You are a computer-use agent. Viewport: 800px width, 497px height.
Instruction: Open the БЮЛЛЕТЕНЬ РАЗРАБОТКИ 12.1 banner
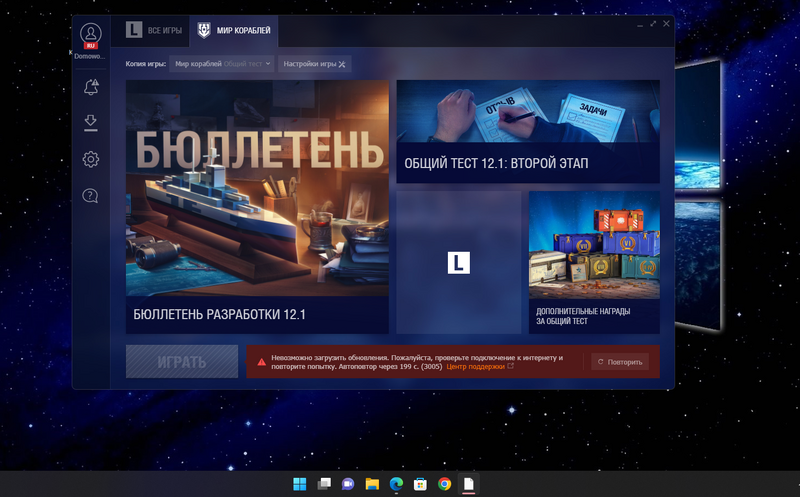[257, 207]
